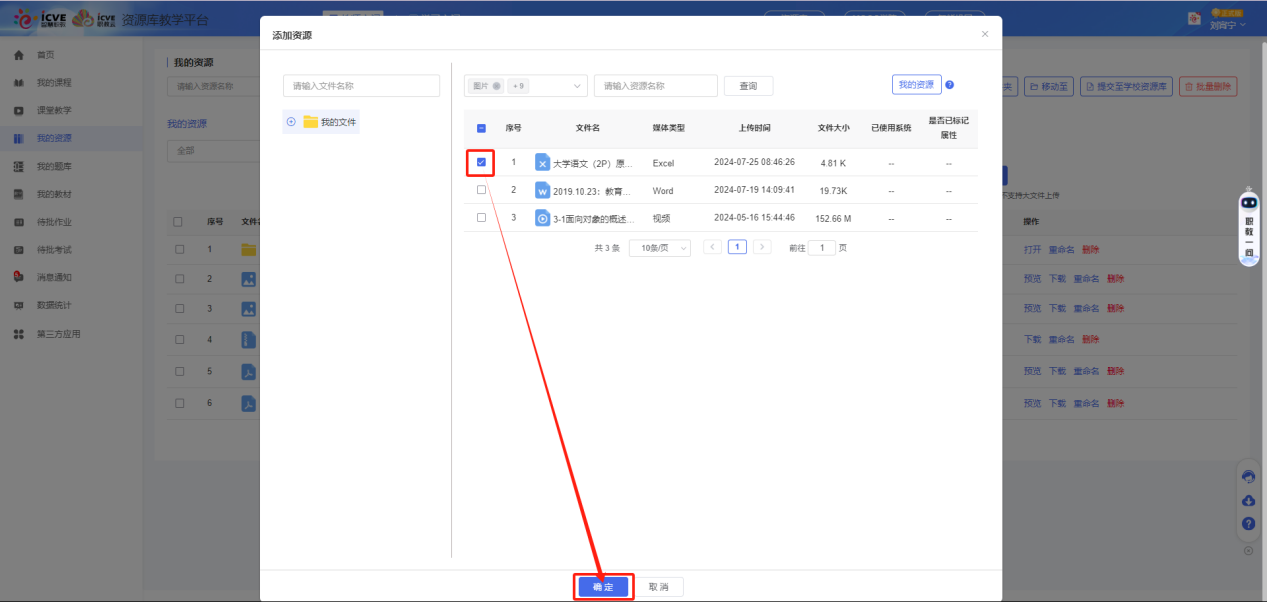Image resolution: width=1267 pixels, height=602 pixels.
Task: Click the 确定 confirm button
Action: 603,587
